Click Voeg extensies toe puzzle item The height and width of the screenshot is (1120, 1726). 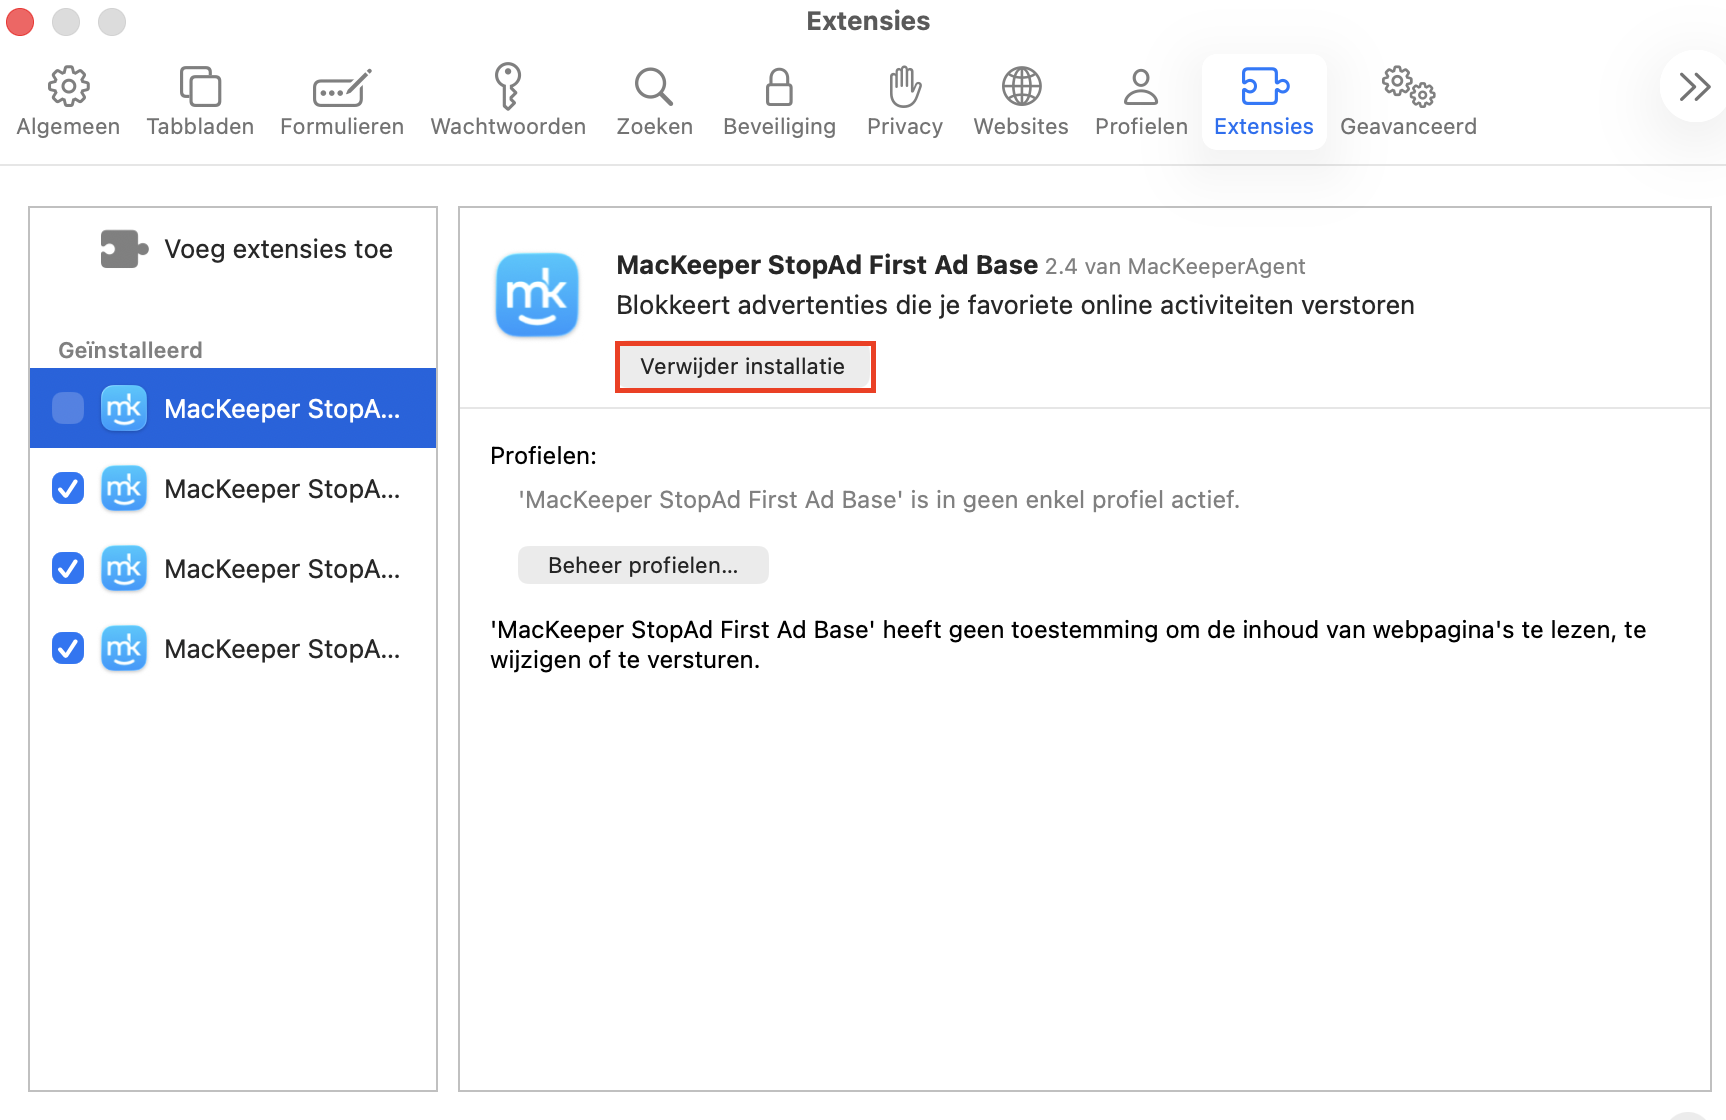246,249
